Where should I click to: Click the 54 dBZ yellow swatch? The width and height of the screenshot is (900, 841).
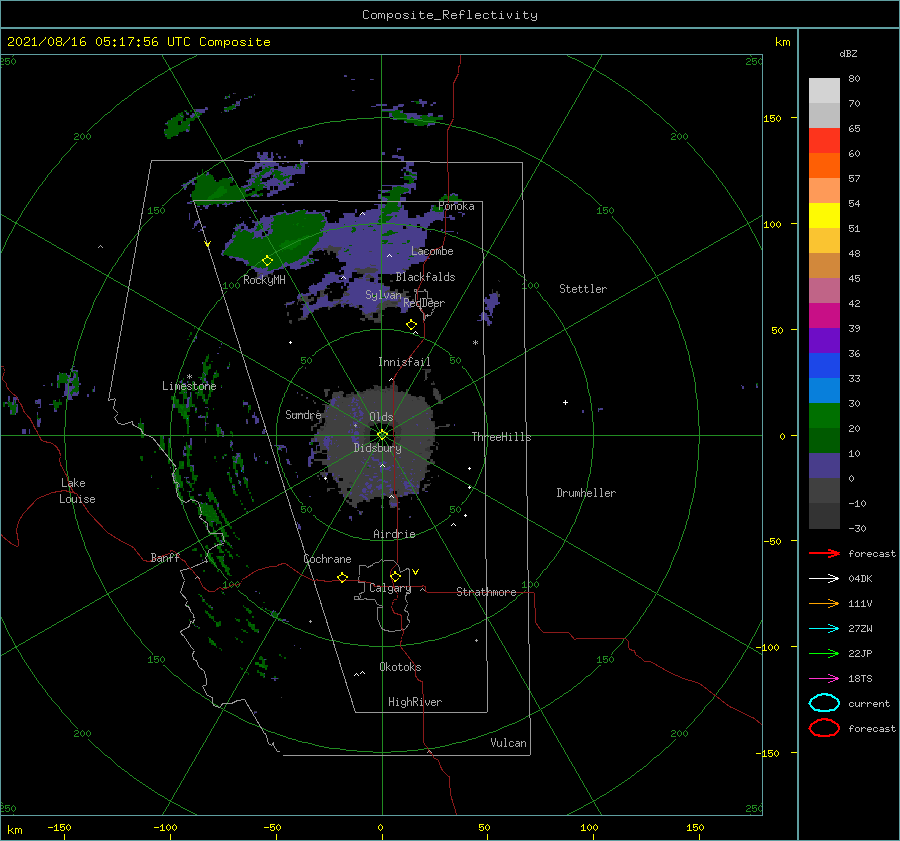click(824, 215)
